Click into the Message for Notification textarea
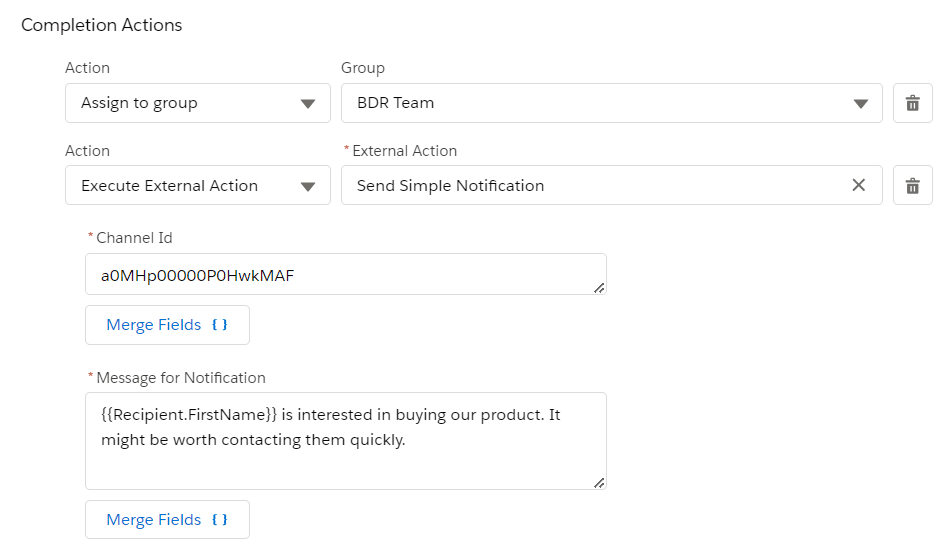 coord(346,441)
